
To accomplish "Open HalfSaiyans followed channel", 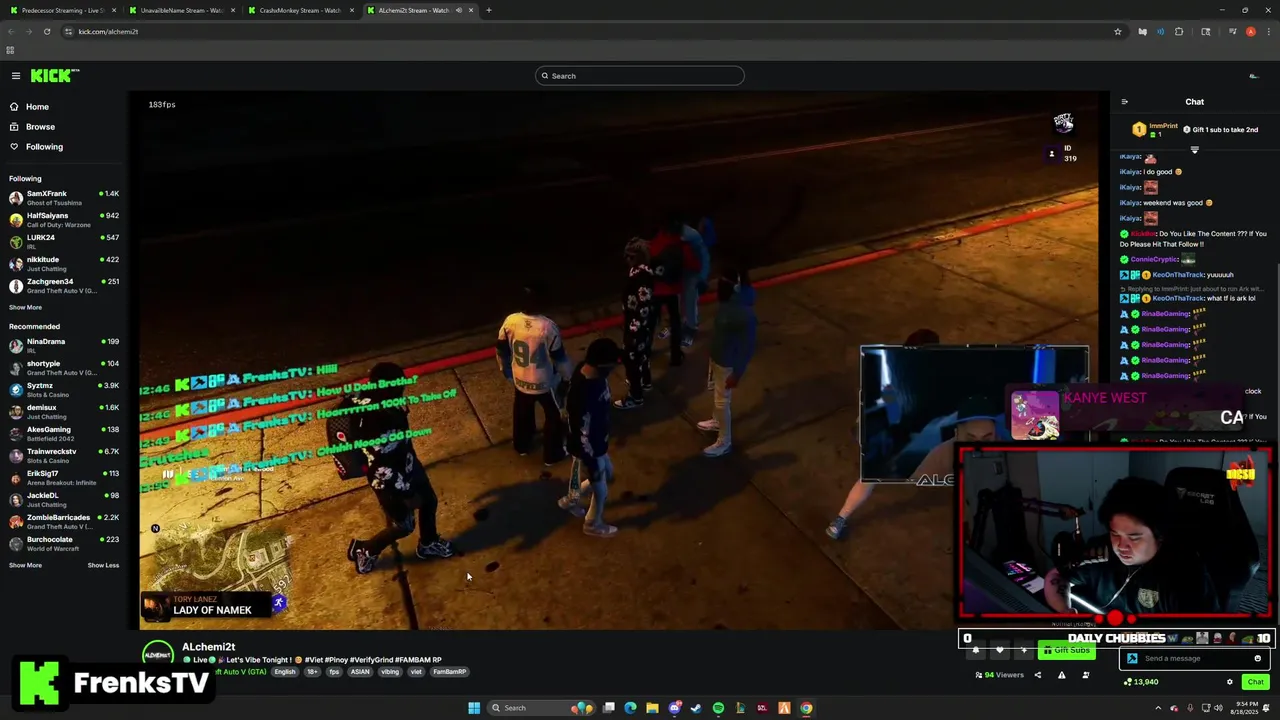I will point(64,220).
